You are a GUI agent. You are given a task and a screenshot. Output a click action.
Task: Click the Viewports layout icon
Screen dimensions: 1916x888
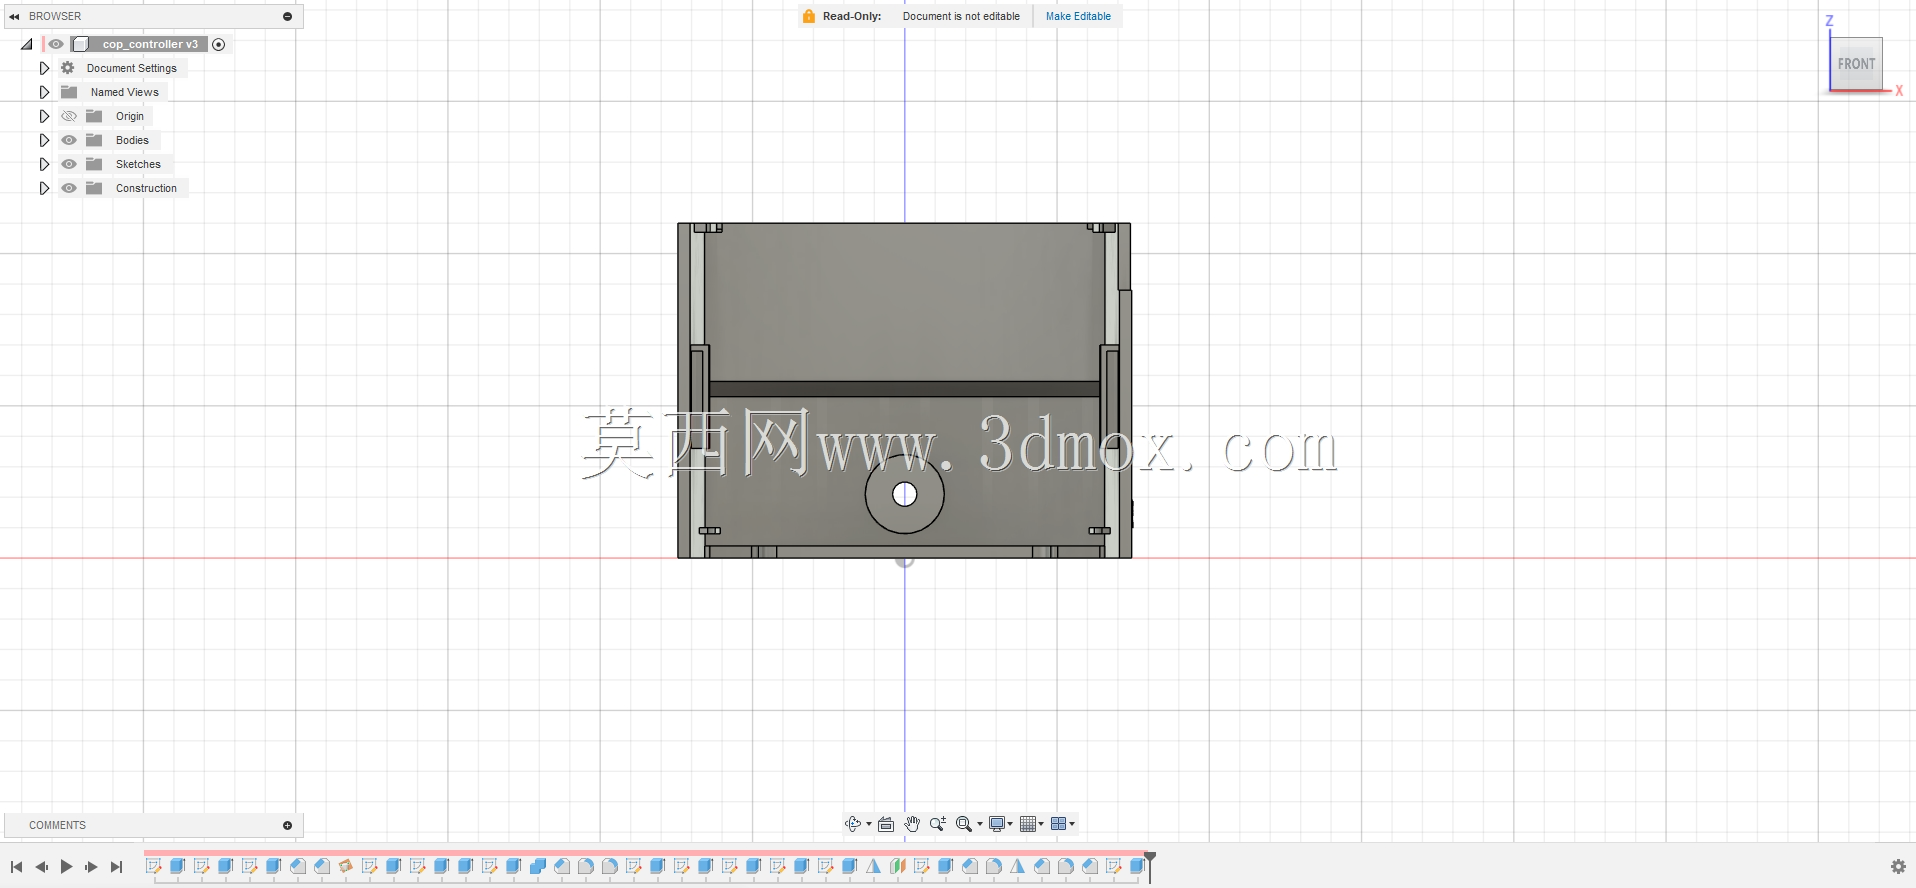point(1058,824)
